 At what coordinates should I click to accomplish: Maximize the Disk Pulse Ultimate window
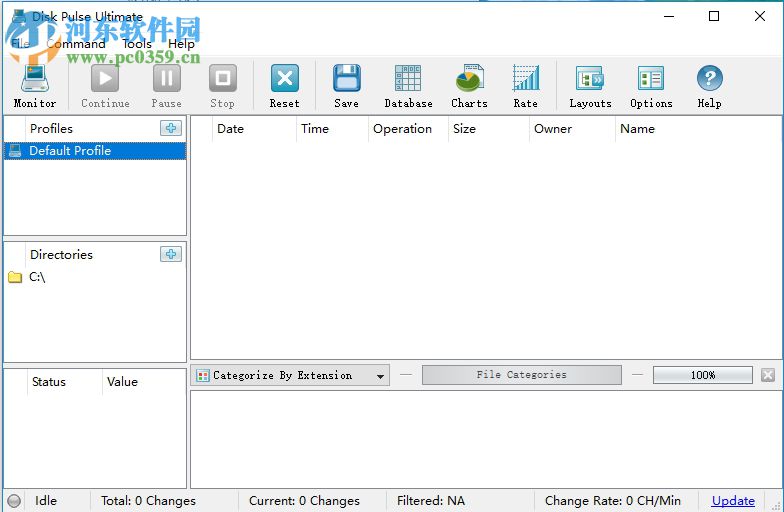pos(714,16)
